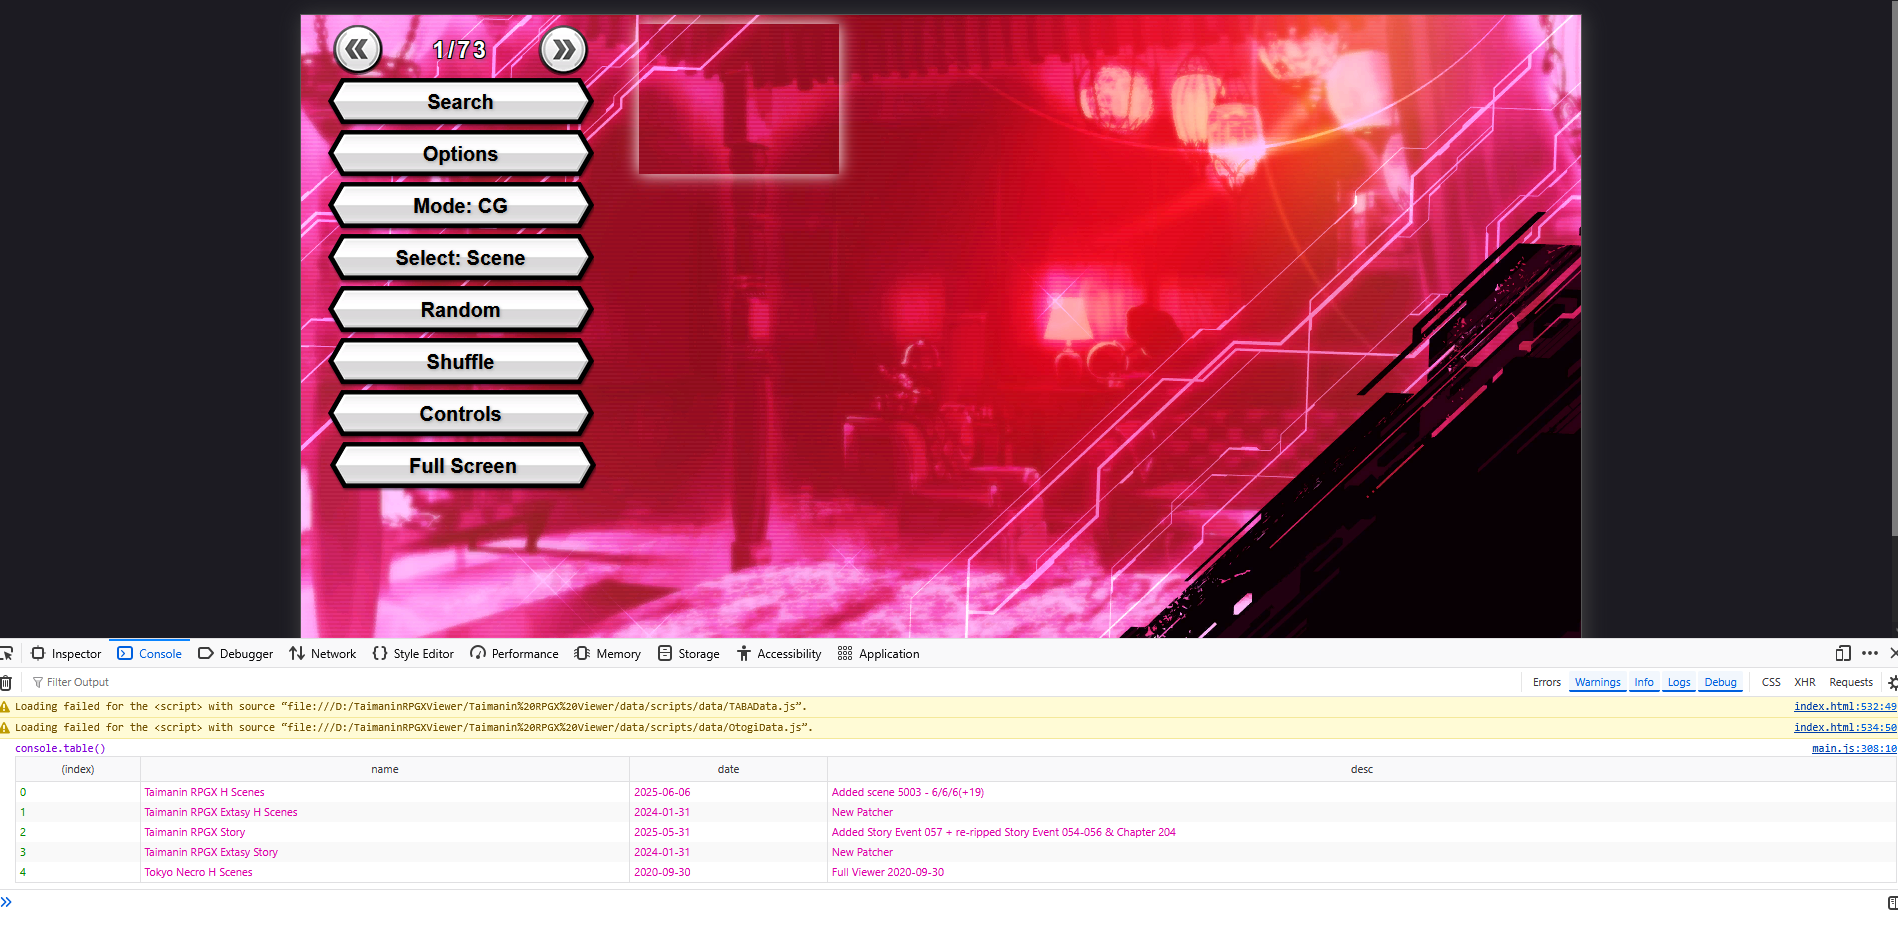Image resolution: width=1898 pixels, height=938 pixels.
Task: Open the Search menu button
Action: (x=461, y=102)
